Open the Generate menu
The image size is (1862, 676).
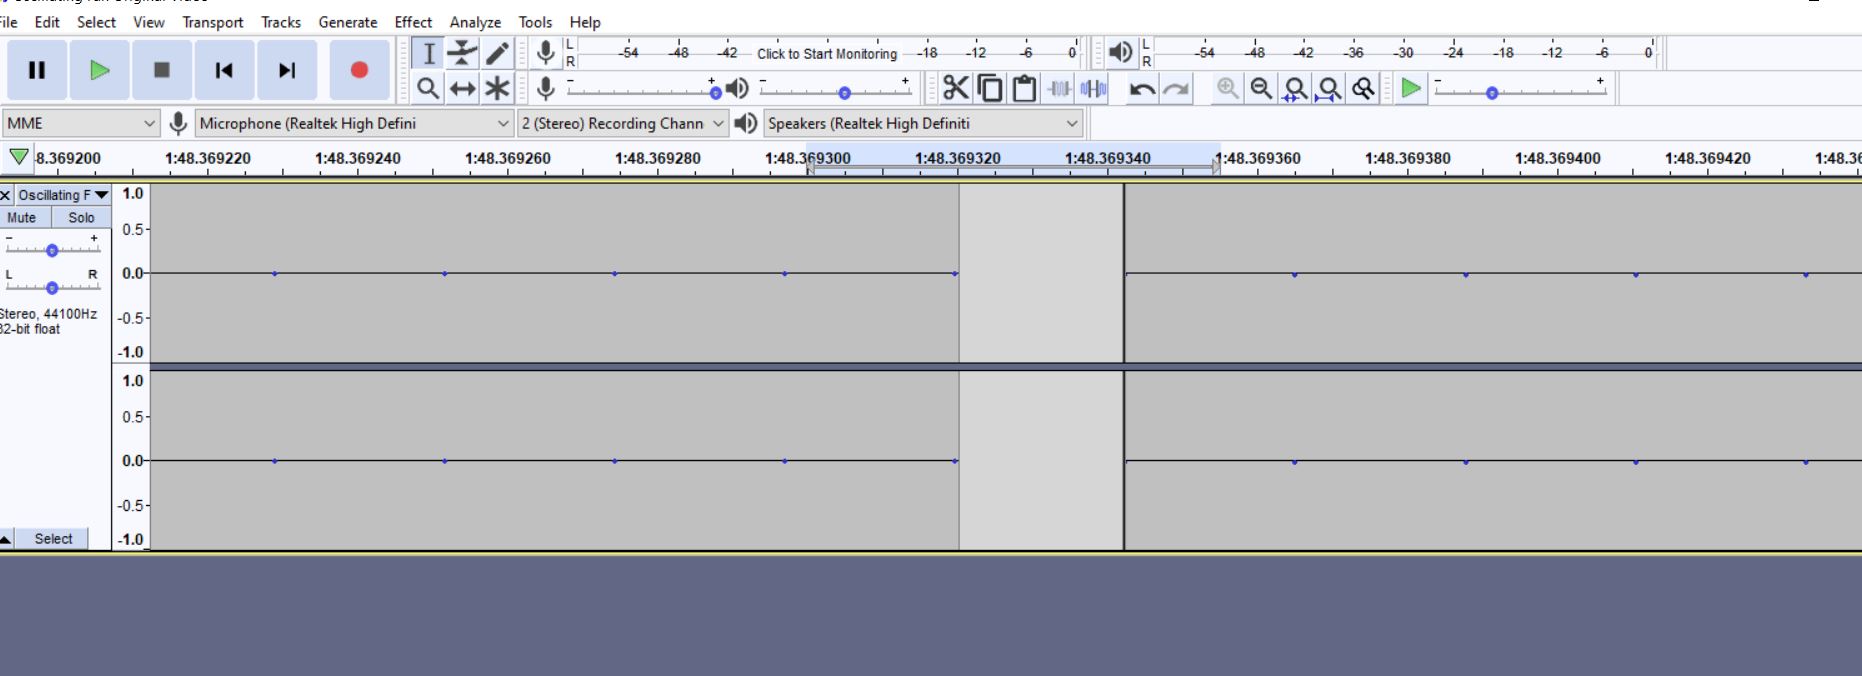[348, 22]
